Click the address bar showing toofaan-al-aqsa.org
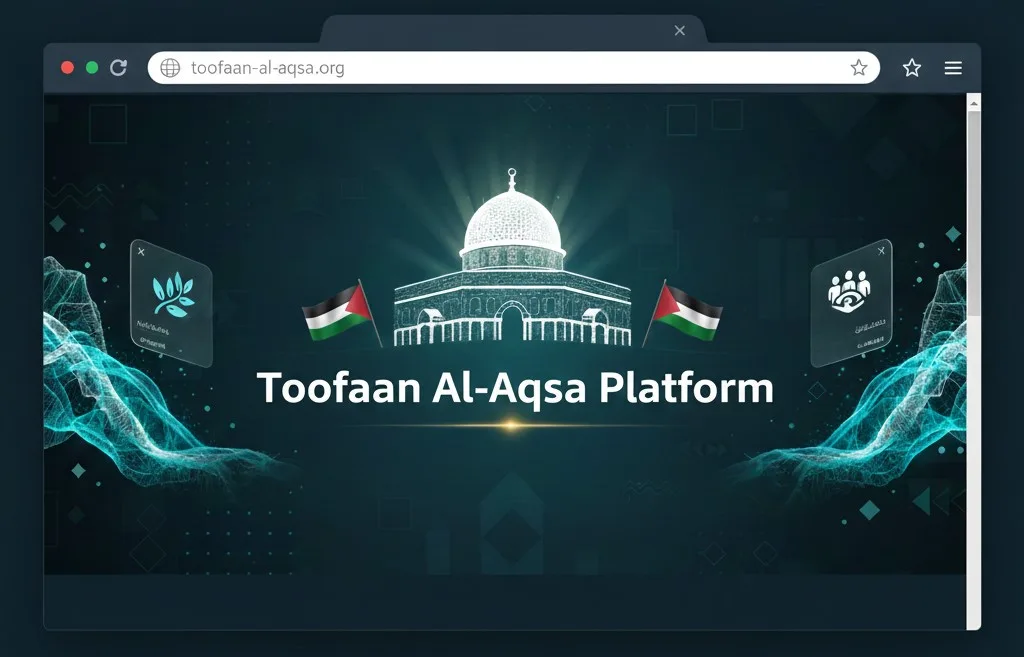 (513, 68)
